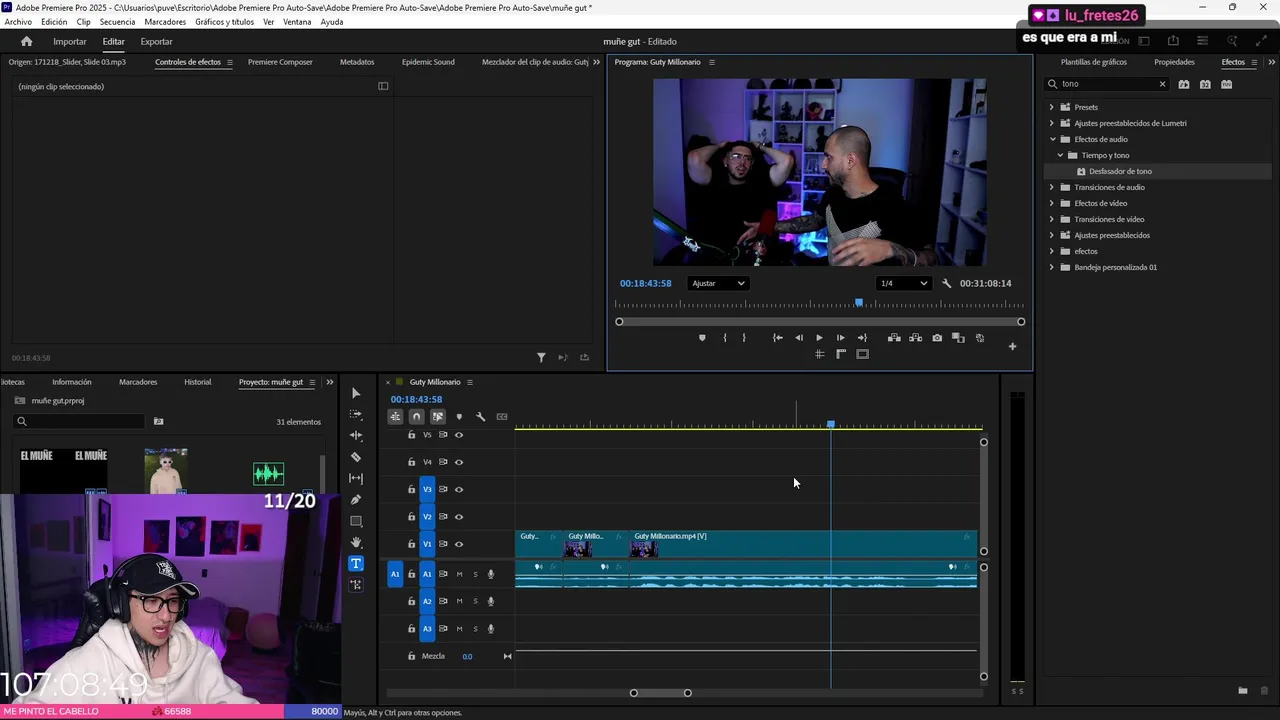Image resolution: width=1280 pixels, height=720 pixels.
Task: Select the Hand tool
Action: (356, 542)
